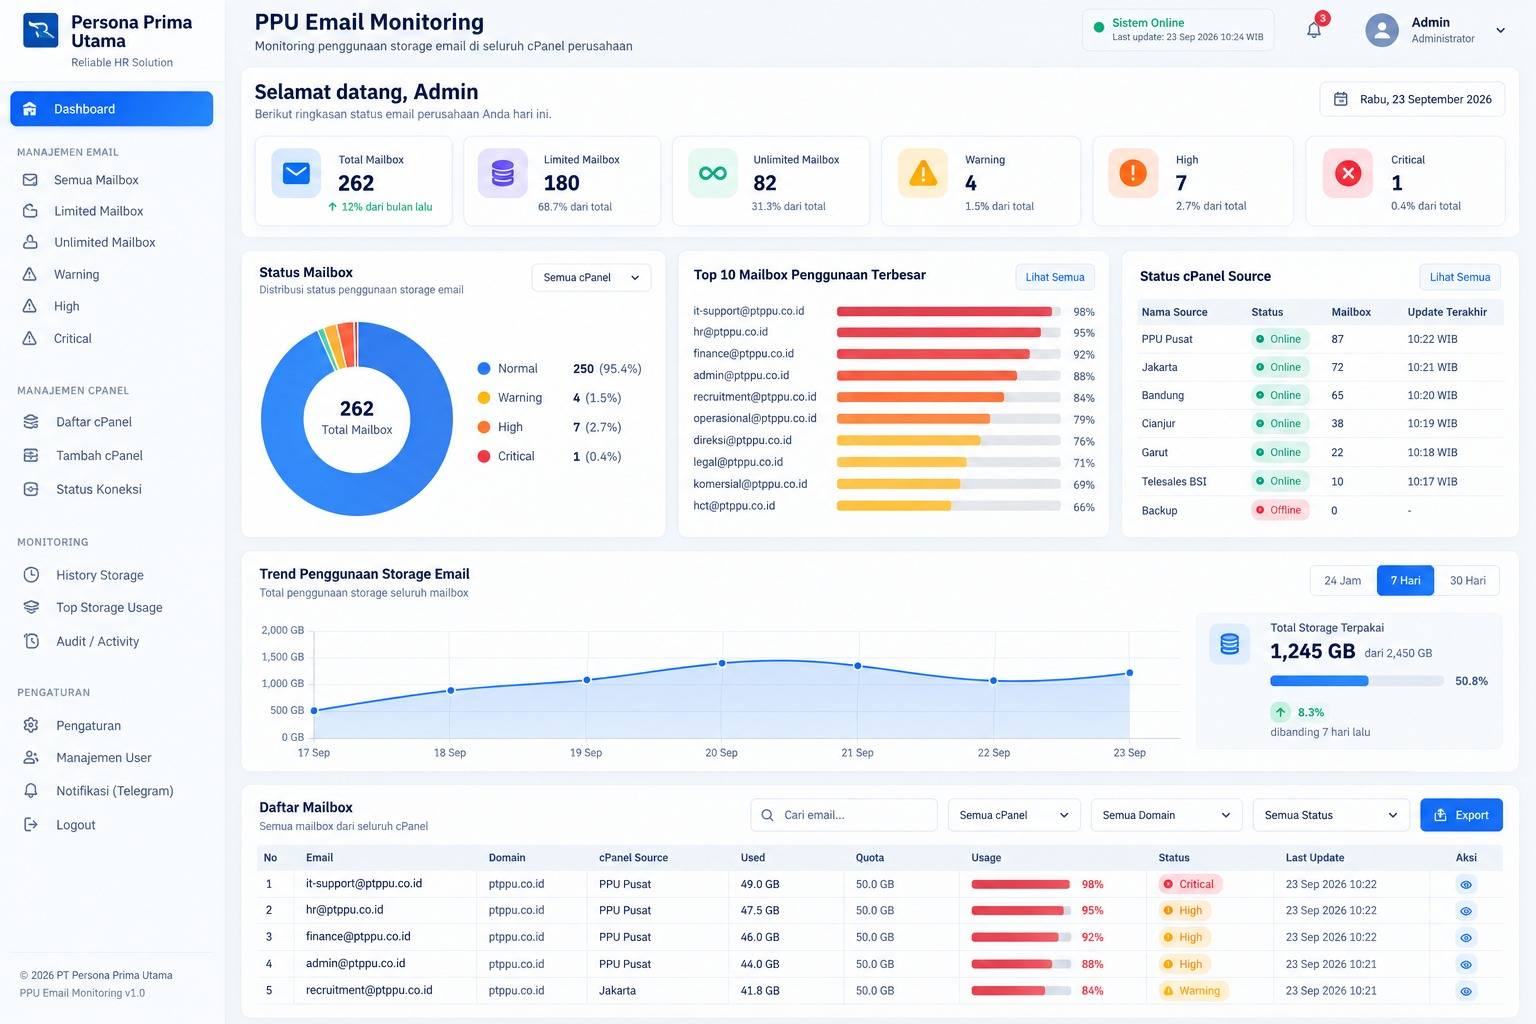Click the Cari email search field
The image size is (1536, 1024).
(x=843, y=815)
